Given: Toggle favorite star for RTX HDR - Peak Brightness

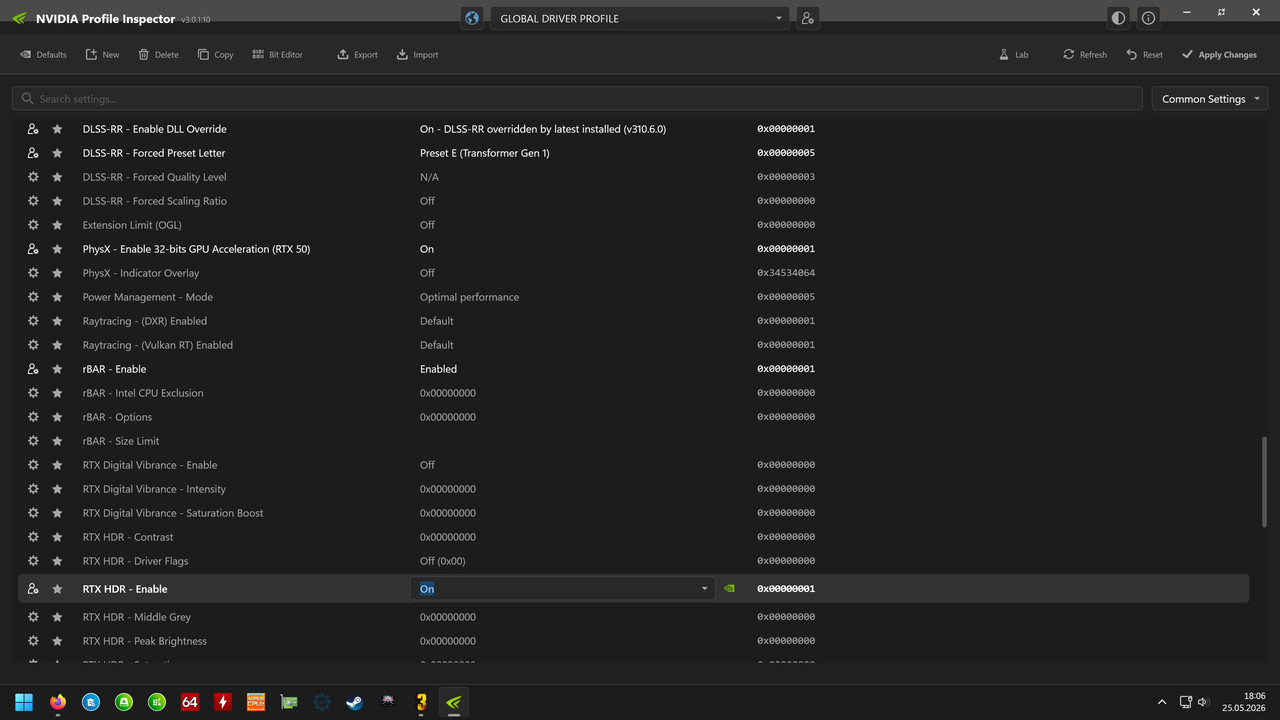Looking at the screenshot, I should [57, 641].
